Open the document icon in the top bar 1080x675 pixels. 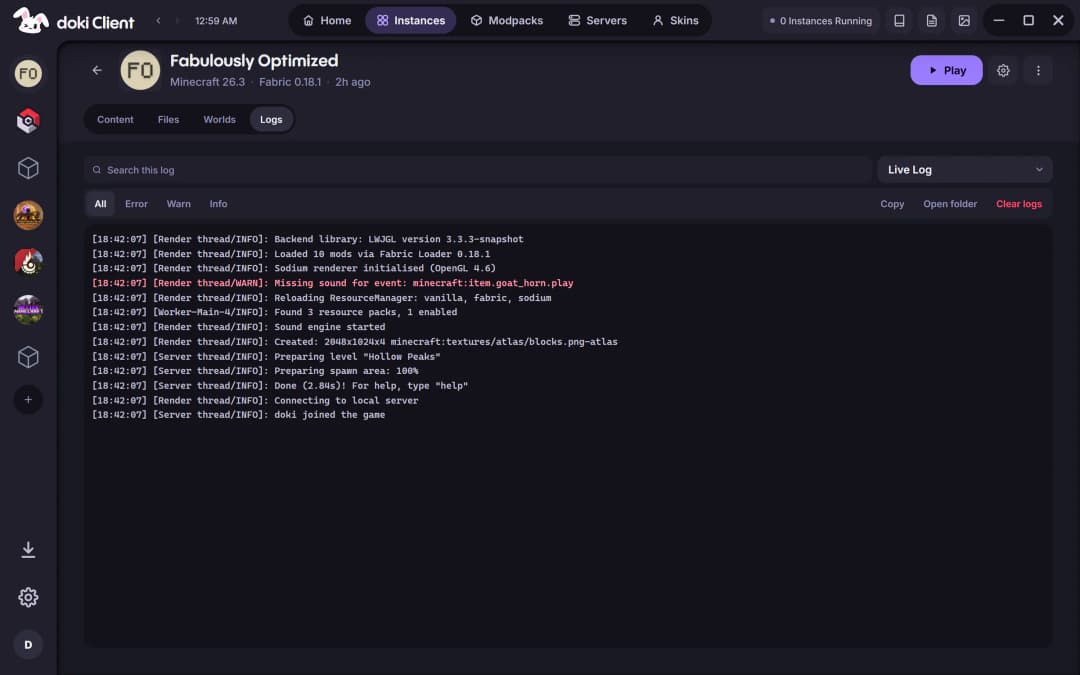(931, 21)
